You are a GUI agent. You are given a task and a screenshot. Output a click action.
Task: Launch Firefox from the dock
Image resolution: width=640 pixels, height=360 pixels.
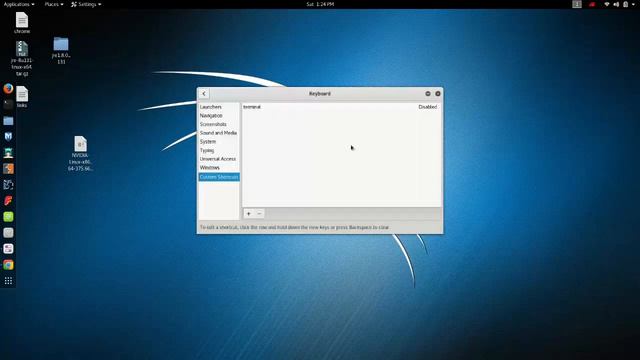pyautogui.click(x=8, y=89)
